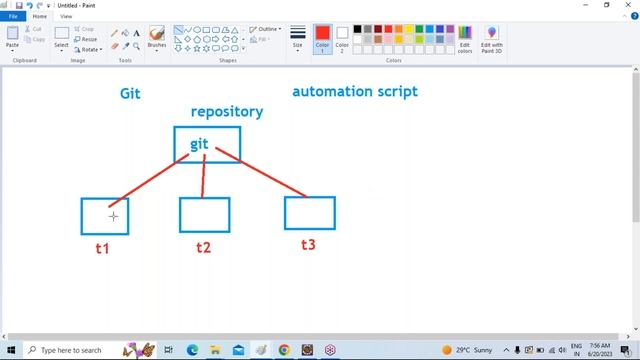This screenshot has height=360, width=640.
Task: Choose the Oval shape
Action: (x=197, y=30)
